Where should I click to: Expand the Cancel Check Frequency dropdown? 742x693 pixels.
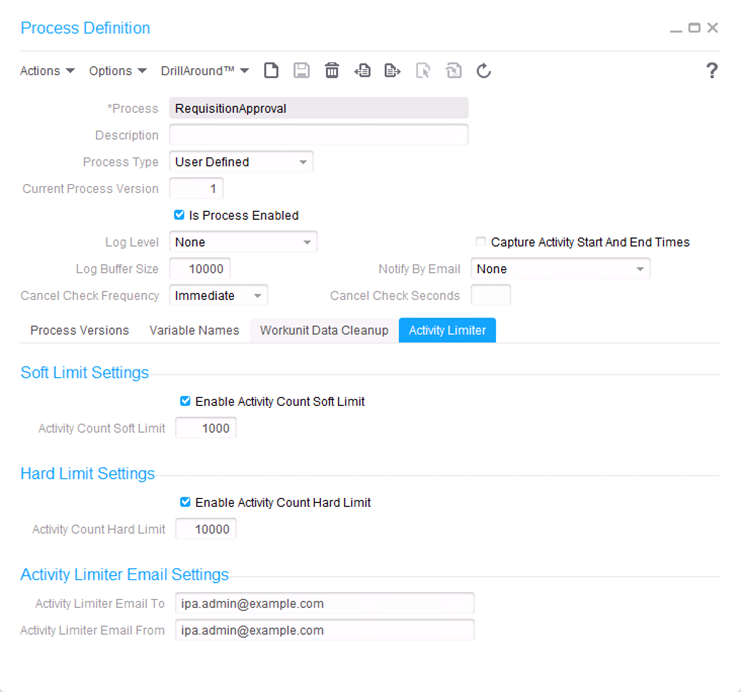257,296
